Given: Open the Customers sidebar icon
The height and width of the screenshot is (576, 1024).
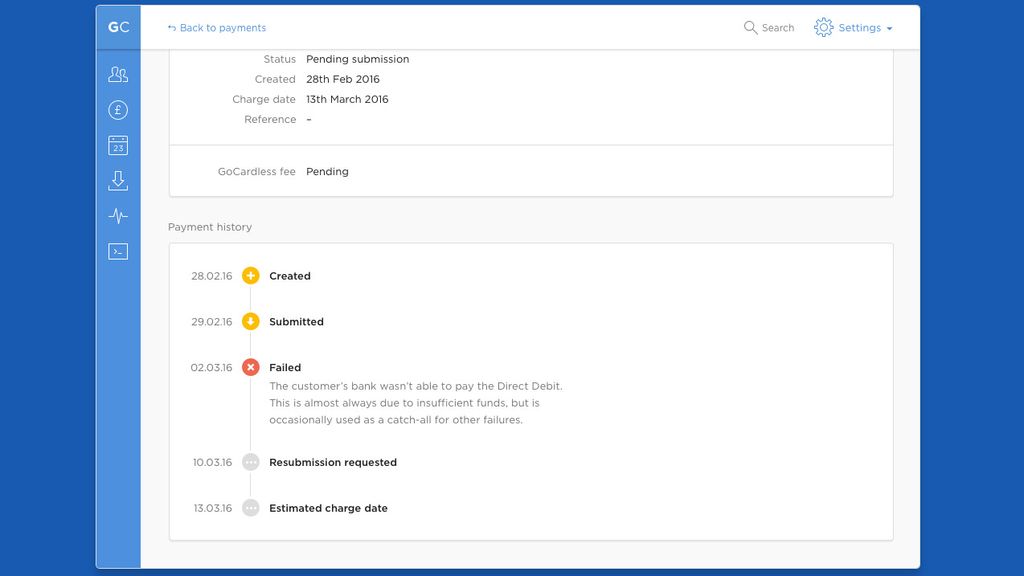Looking at the screenshot, I should tap(118, 74).
